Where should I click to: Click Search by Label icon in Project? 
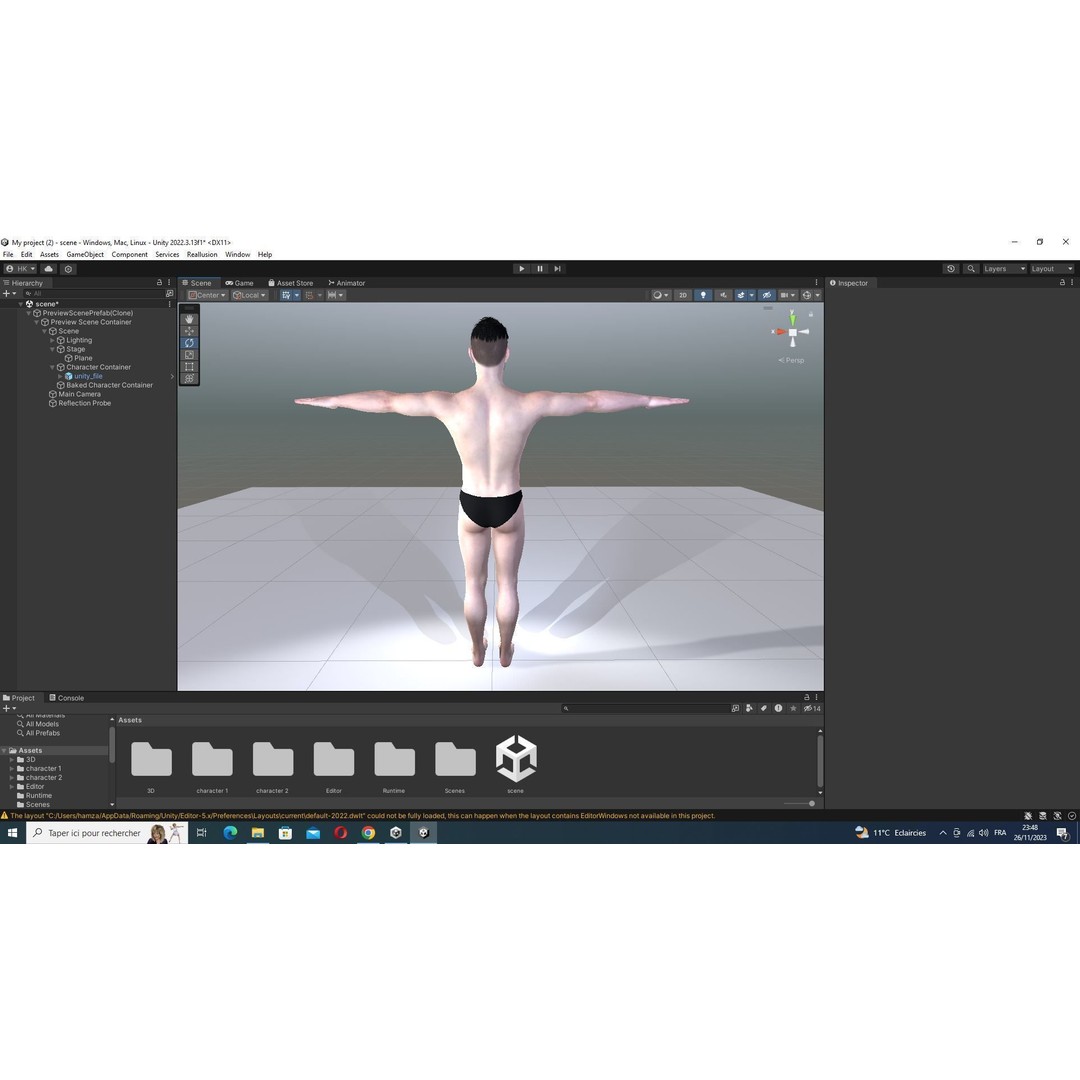click(764, 708)
